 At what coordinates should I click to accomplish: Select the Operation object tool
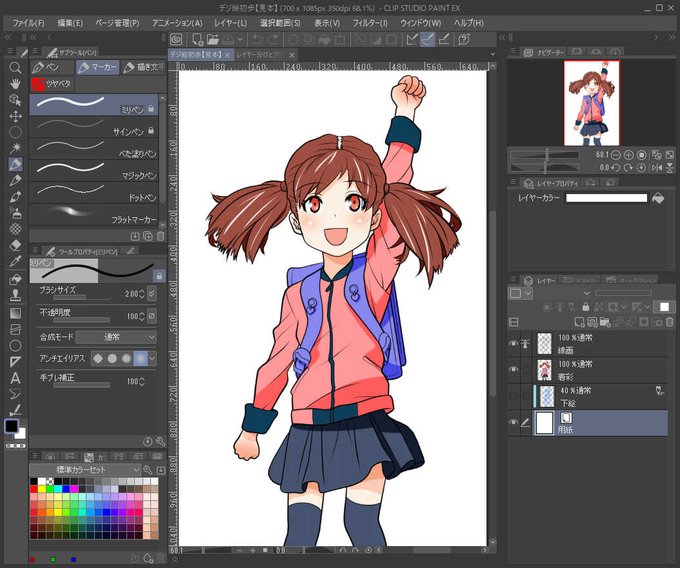[15, 100]
